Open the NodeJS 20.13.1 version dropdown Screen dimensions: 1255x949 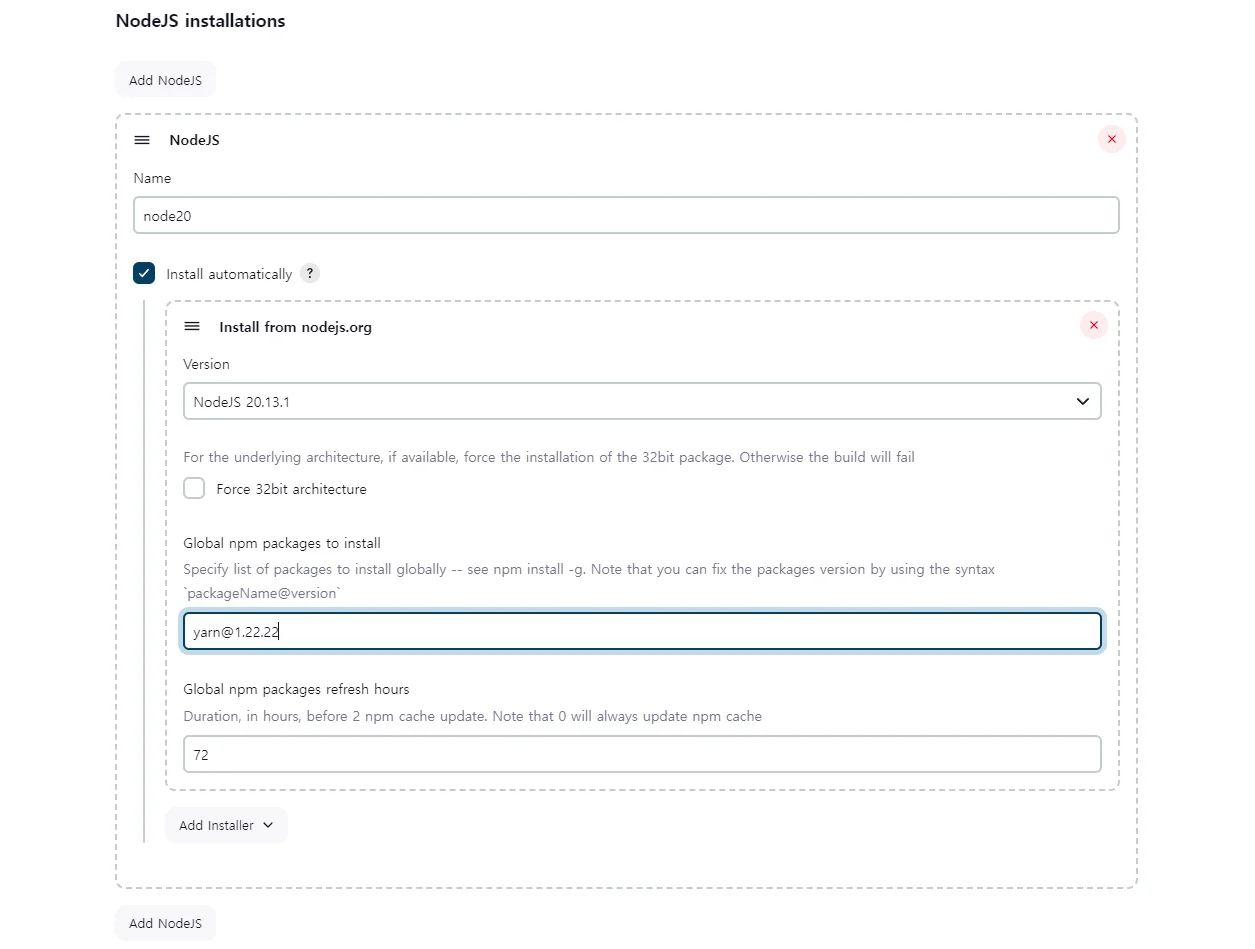point(640,402)
